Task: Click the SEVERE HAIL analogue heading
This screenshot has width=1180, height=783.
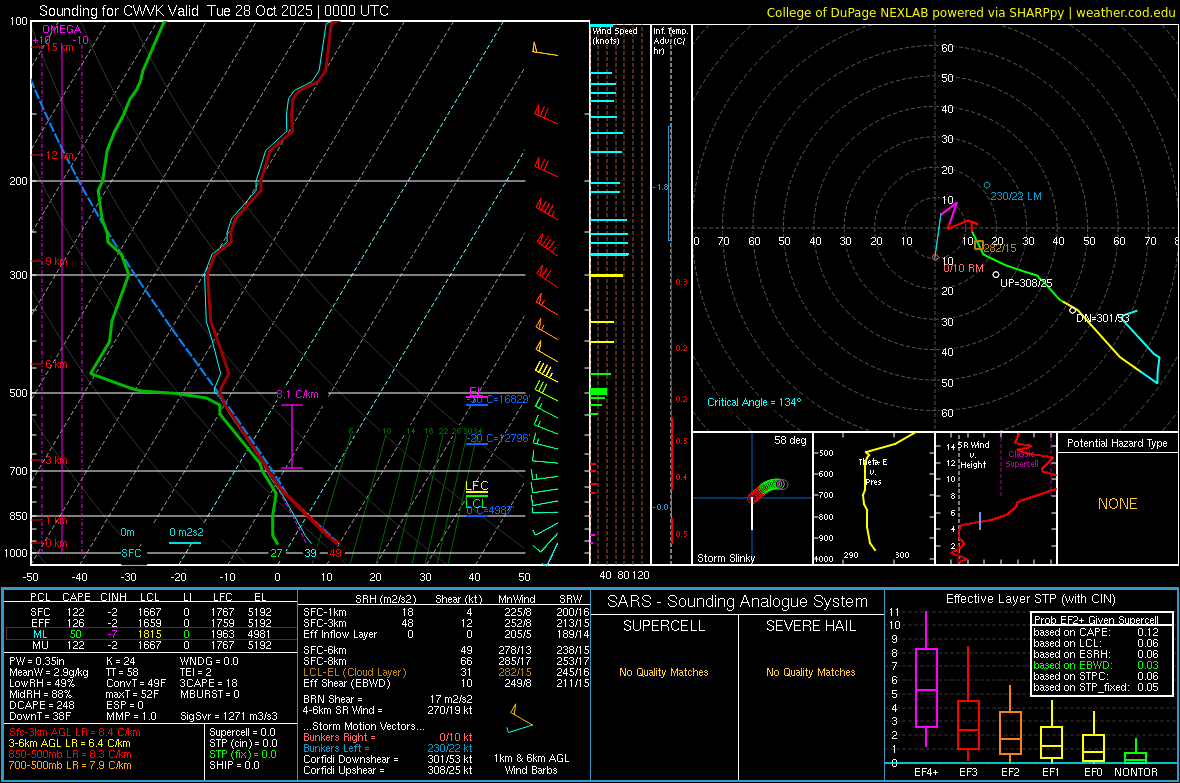Action: [810, 626]
